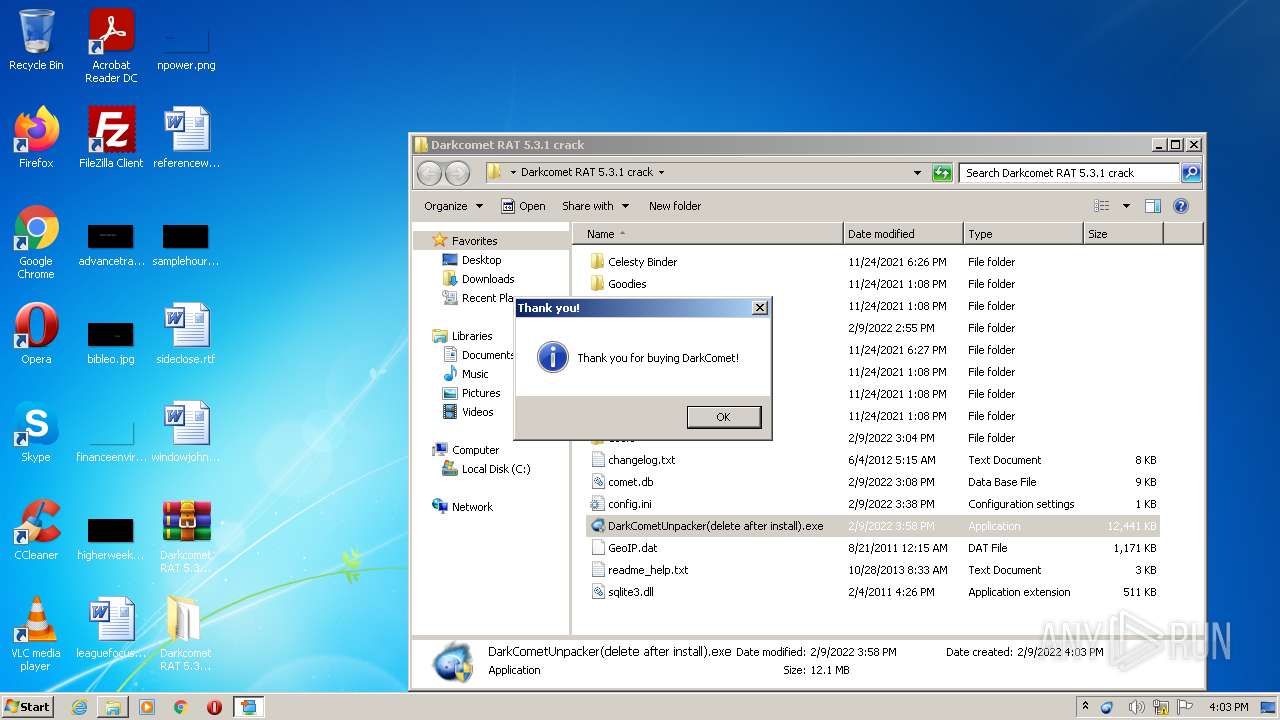Select Computer in navigation pane
The width and height of the screenshot is (1280, 720).
tap(475, 450)
